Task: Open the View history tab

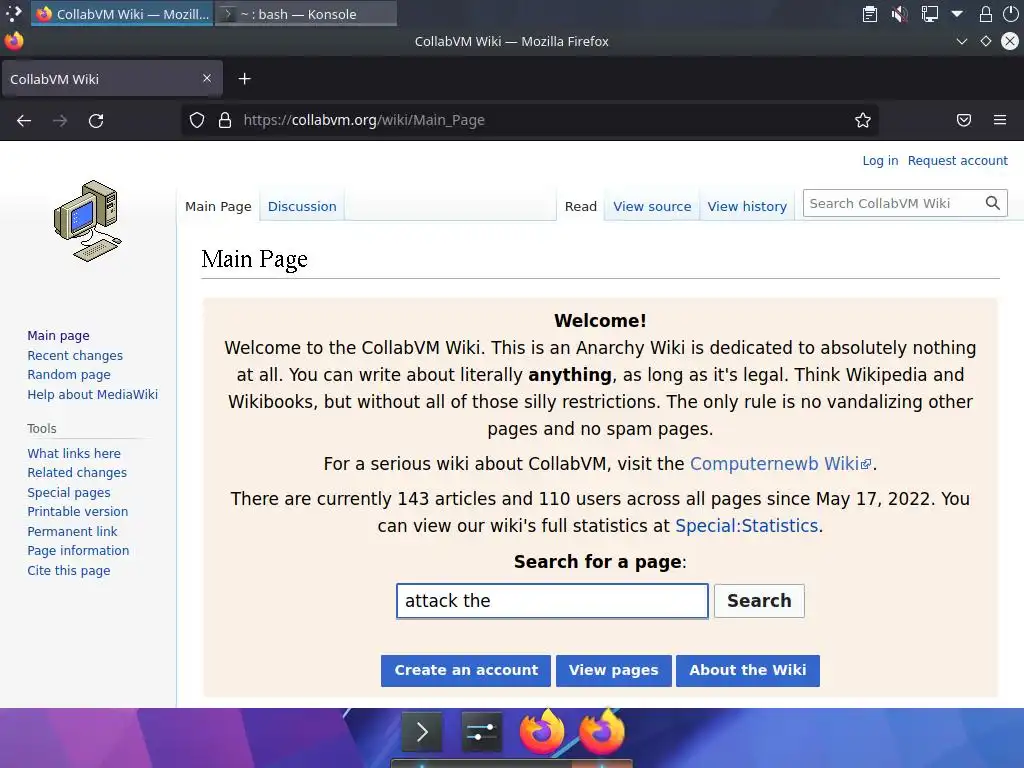Action: coord(747,206)
